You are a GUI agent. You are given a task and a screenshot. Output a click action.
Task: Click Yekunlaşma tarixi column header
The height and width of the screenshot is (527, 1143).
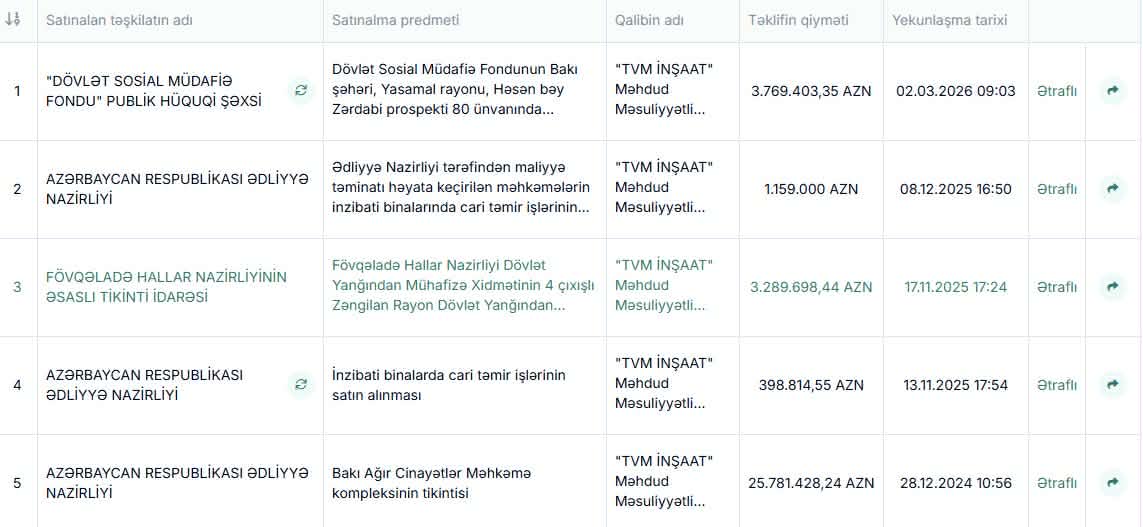click(x=948, y=20)
